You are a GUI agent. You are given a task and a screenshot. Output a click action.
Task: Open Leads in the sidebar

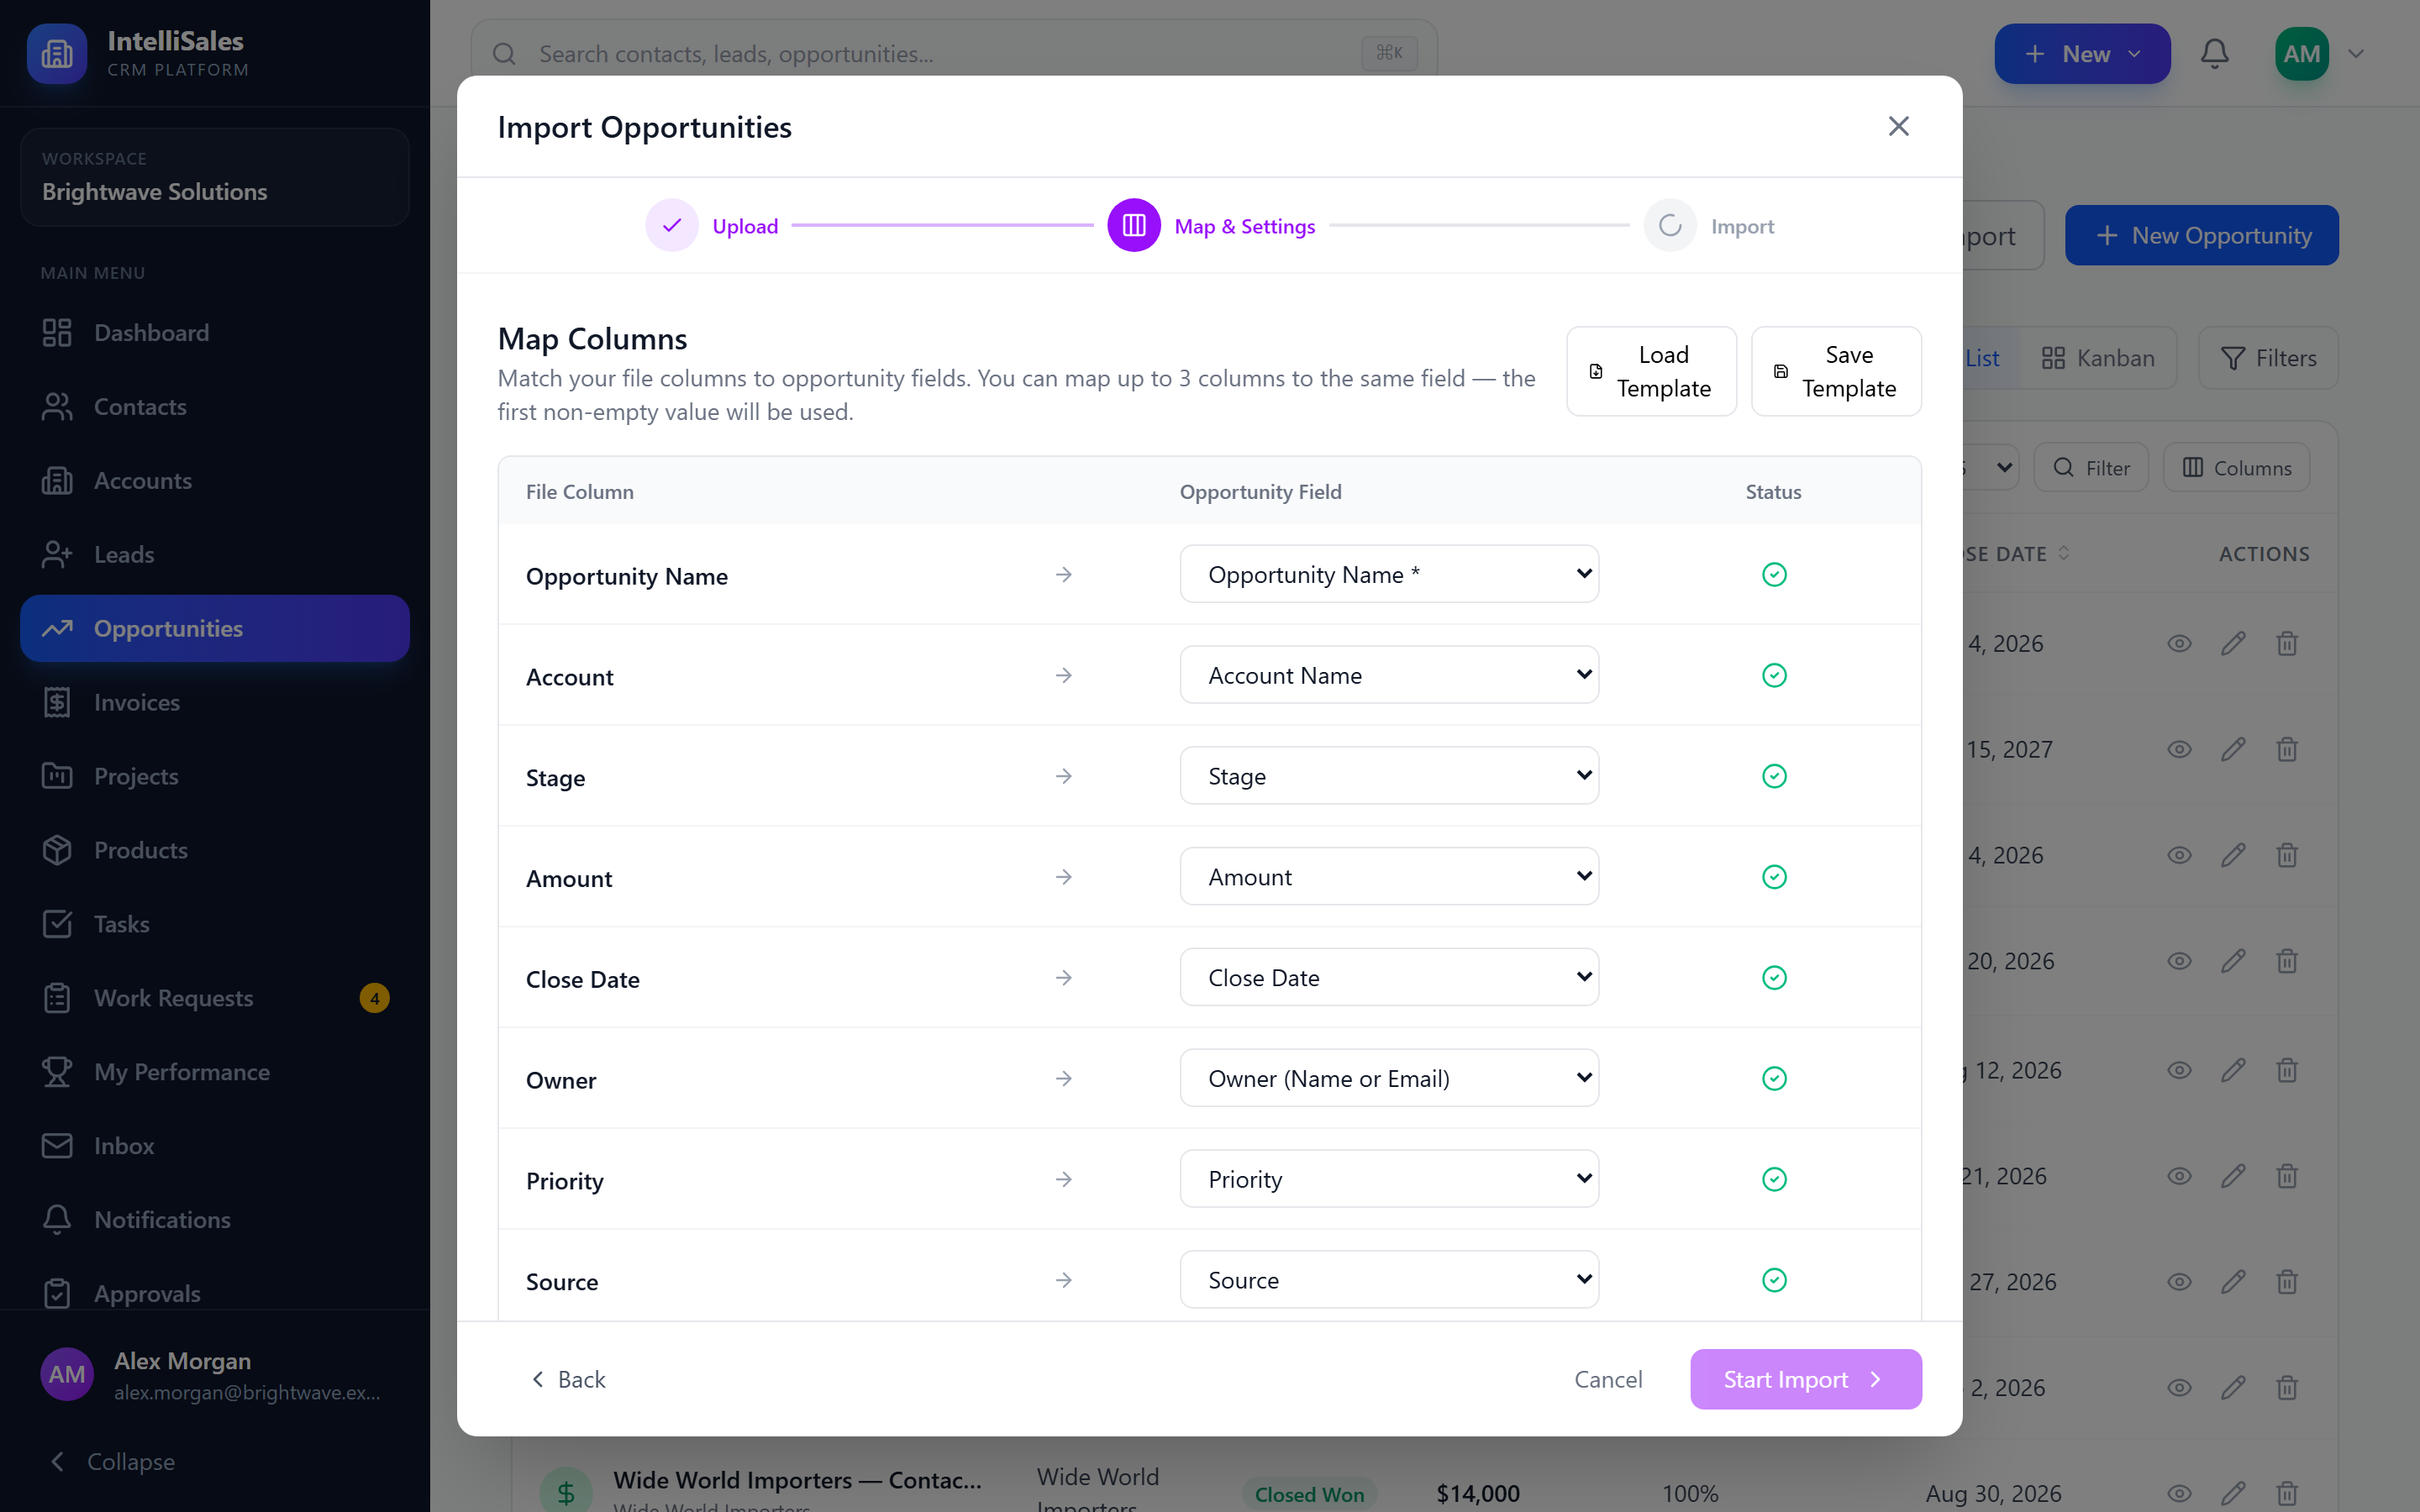click(215, 555)
